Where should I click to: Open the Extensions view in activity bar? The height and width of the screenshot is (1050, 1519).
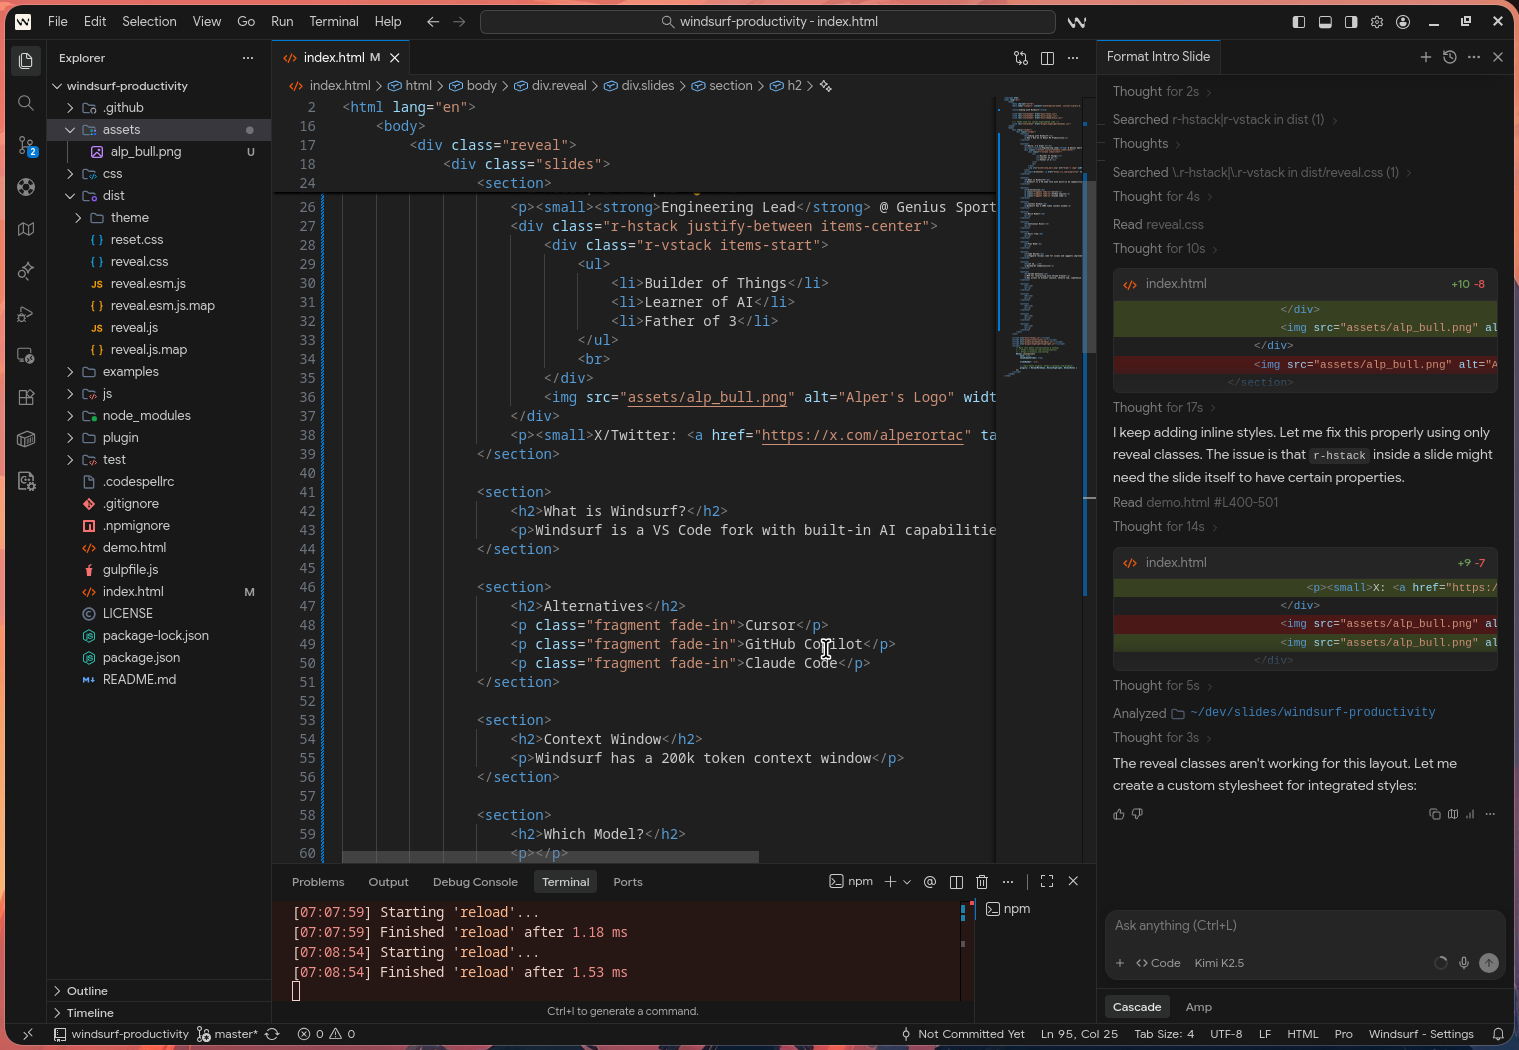[x=26, y=397]
